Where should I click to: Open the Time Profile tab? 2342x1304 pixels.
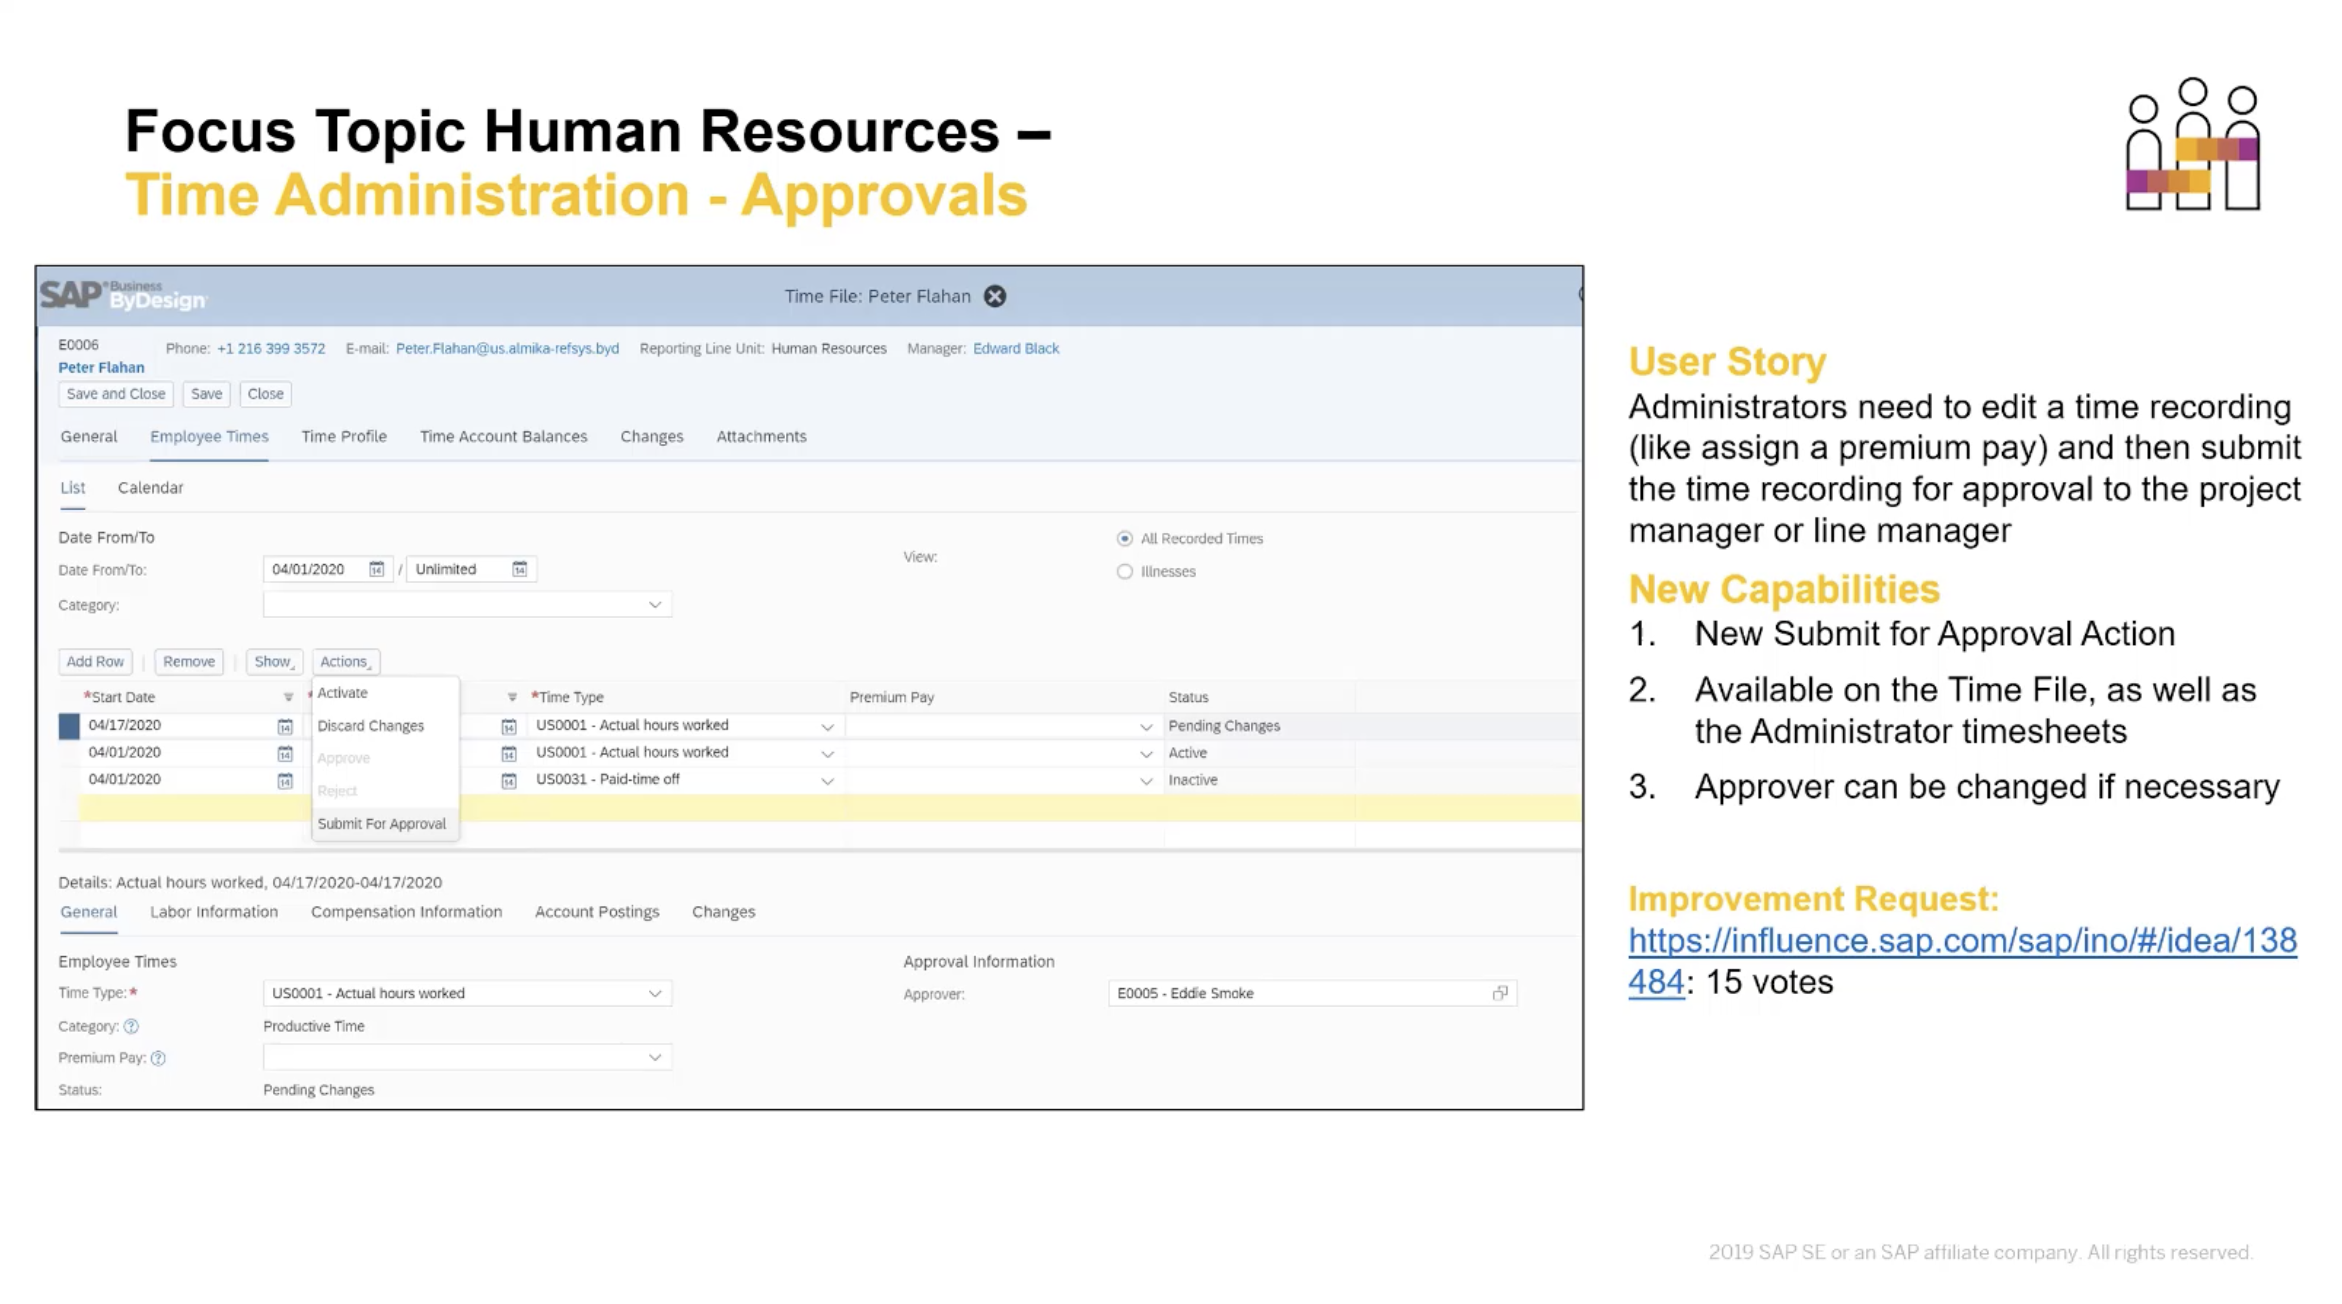tap(344, 436)
